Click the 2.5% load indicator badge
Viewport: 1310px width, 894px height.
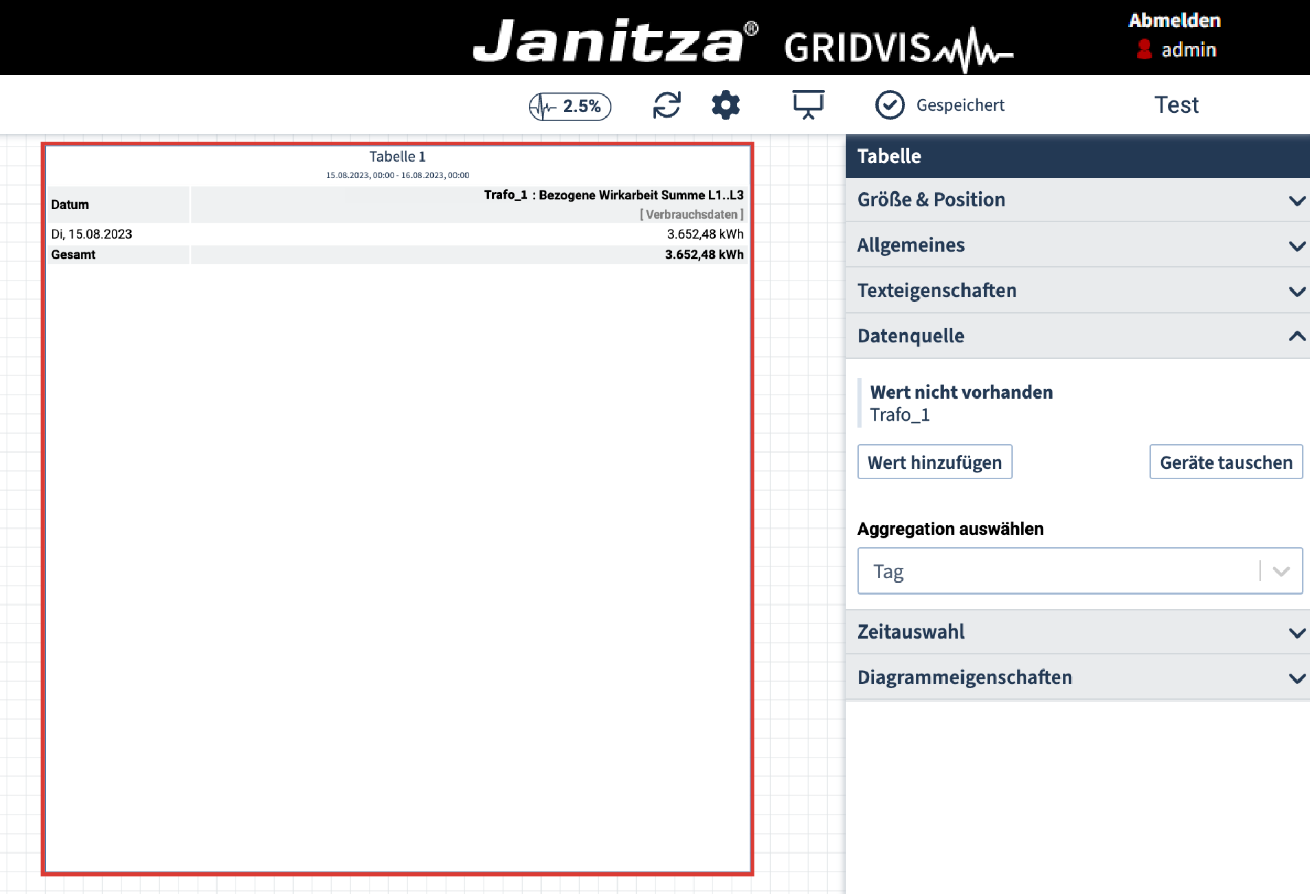click(570, 106)
